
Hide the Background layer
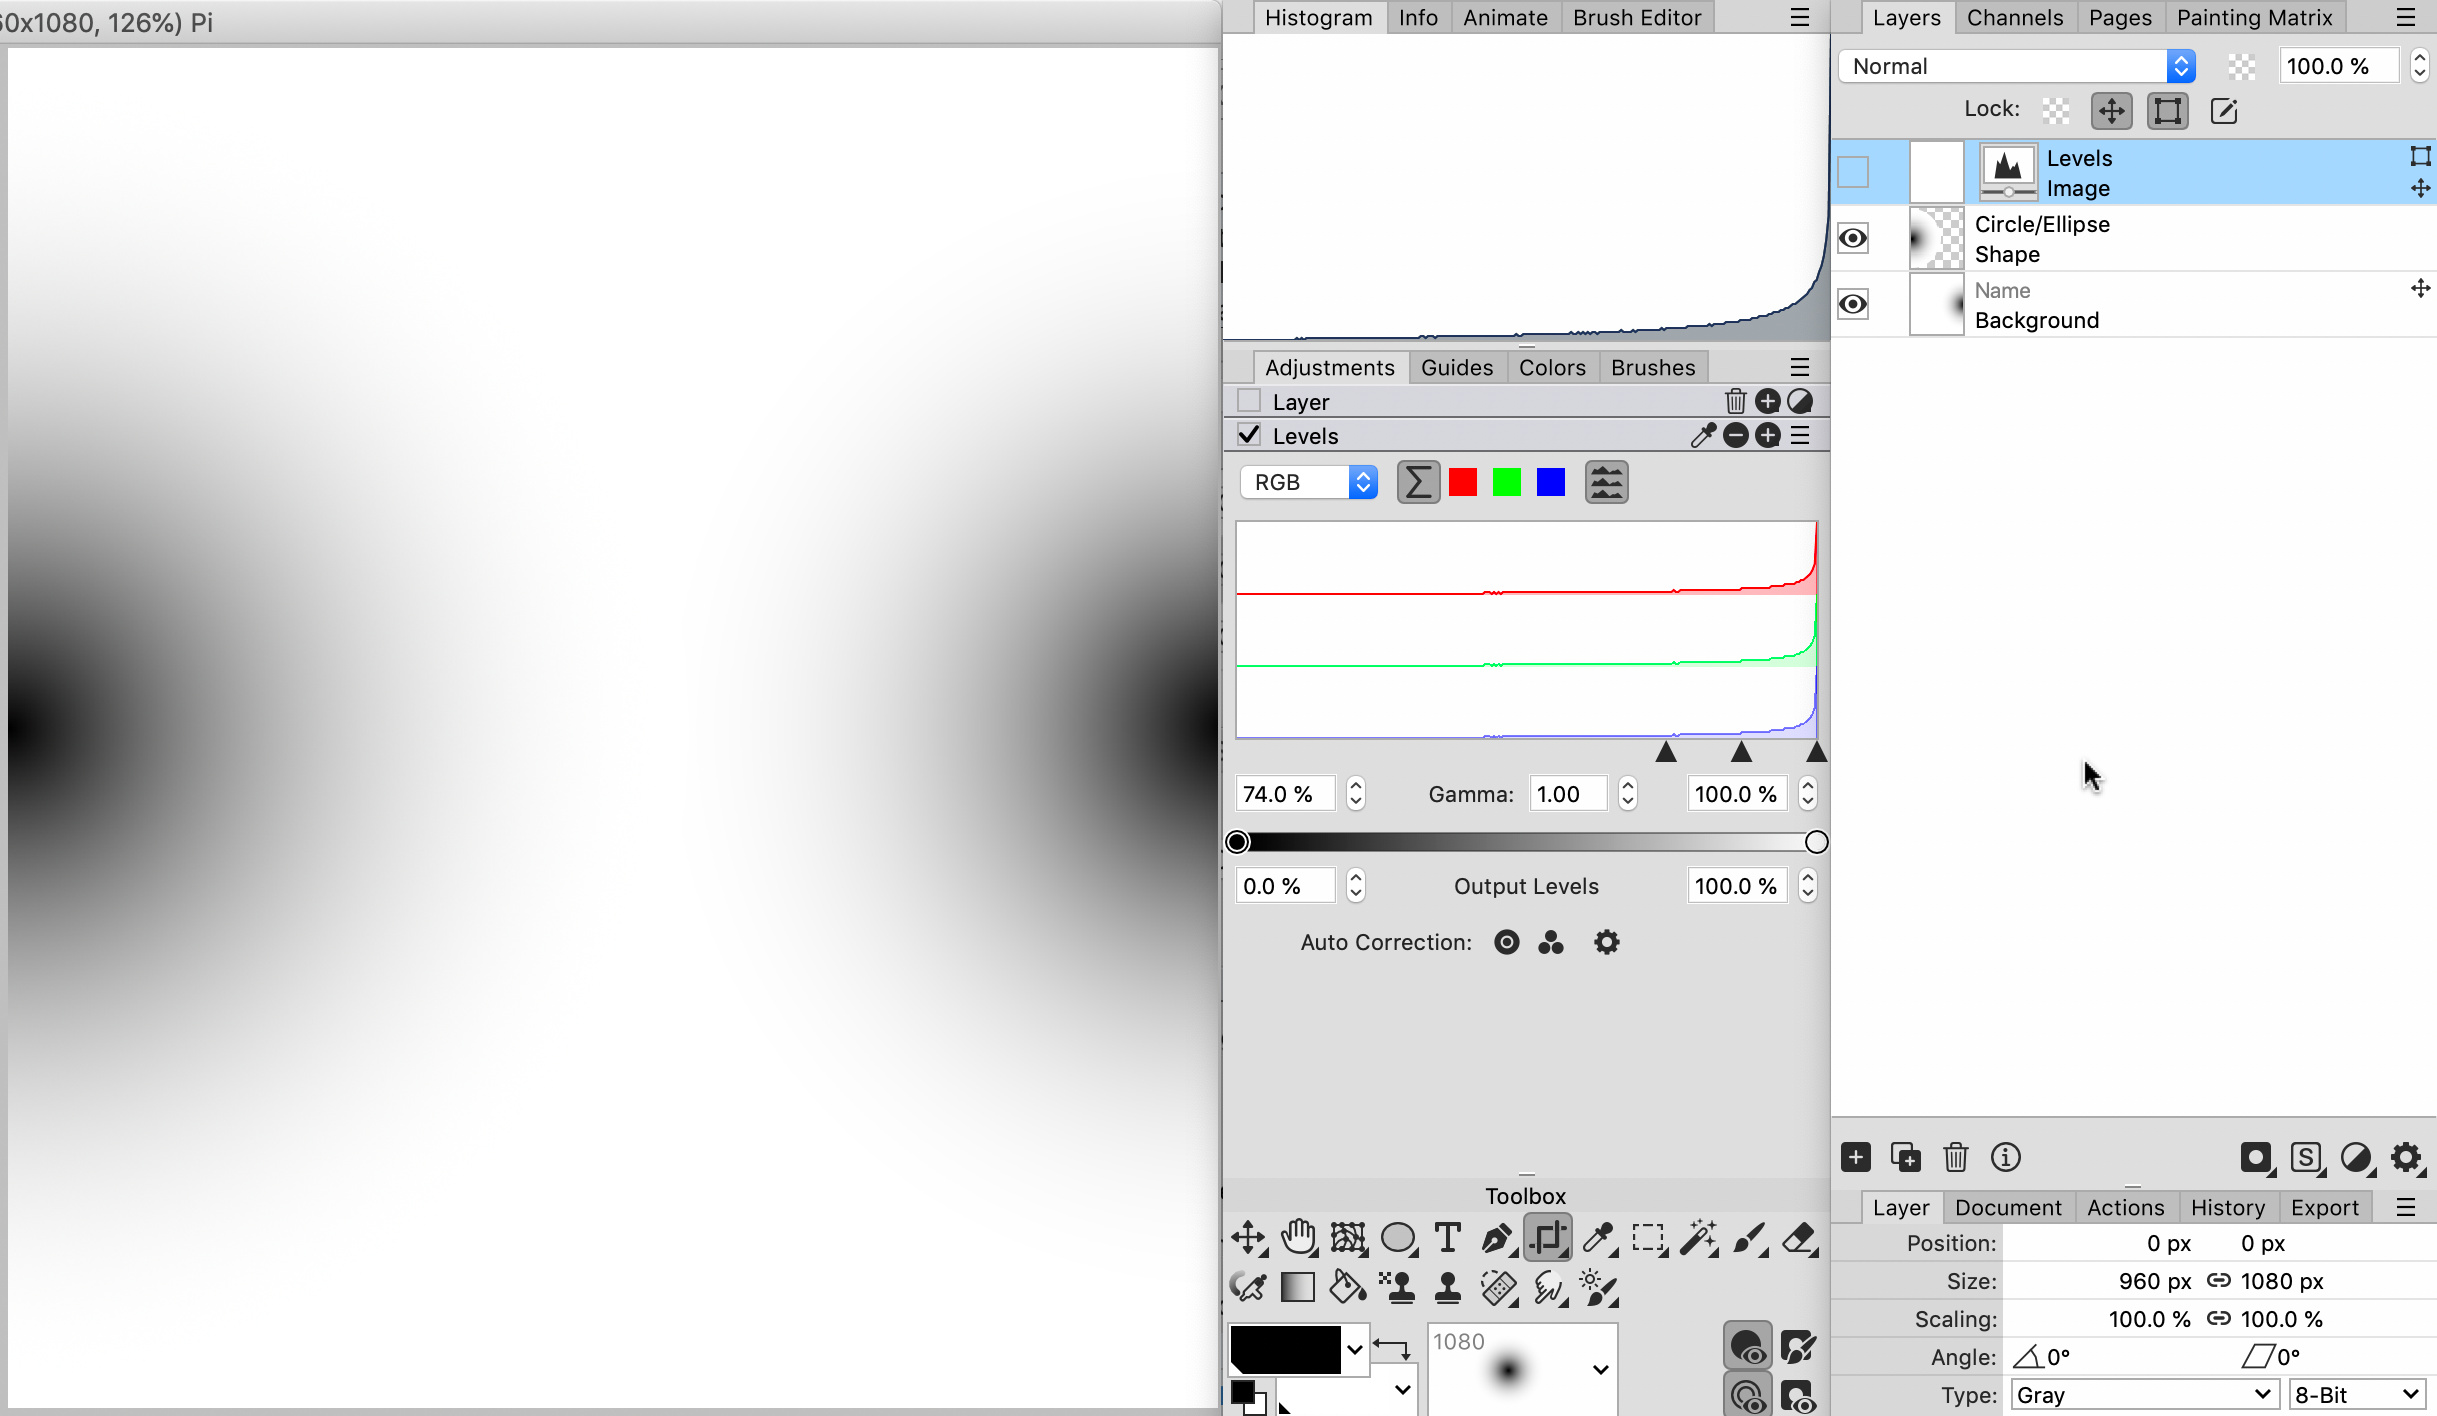pos(1853,304)
